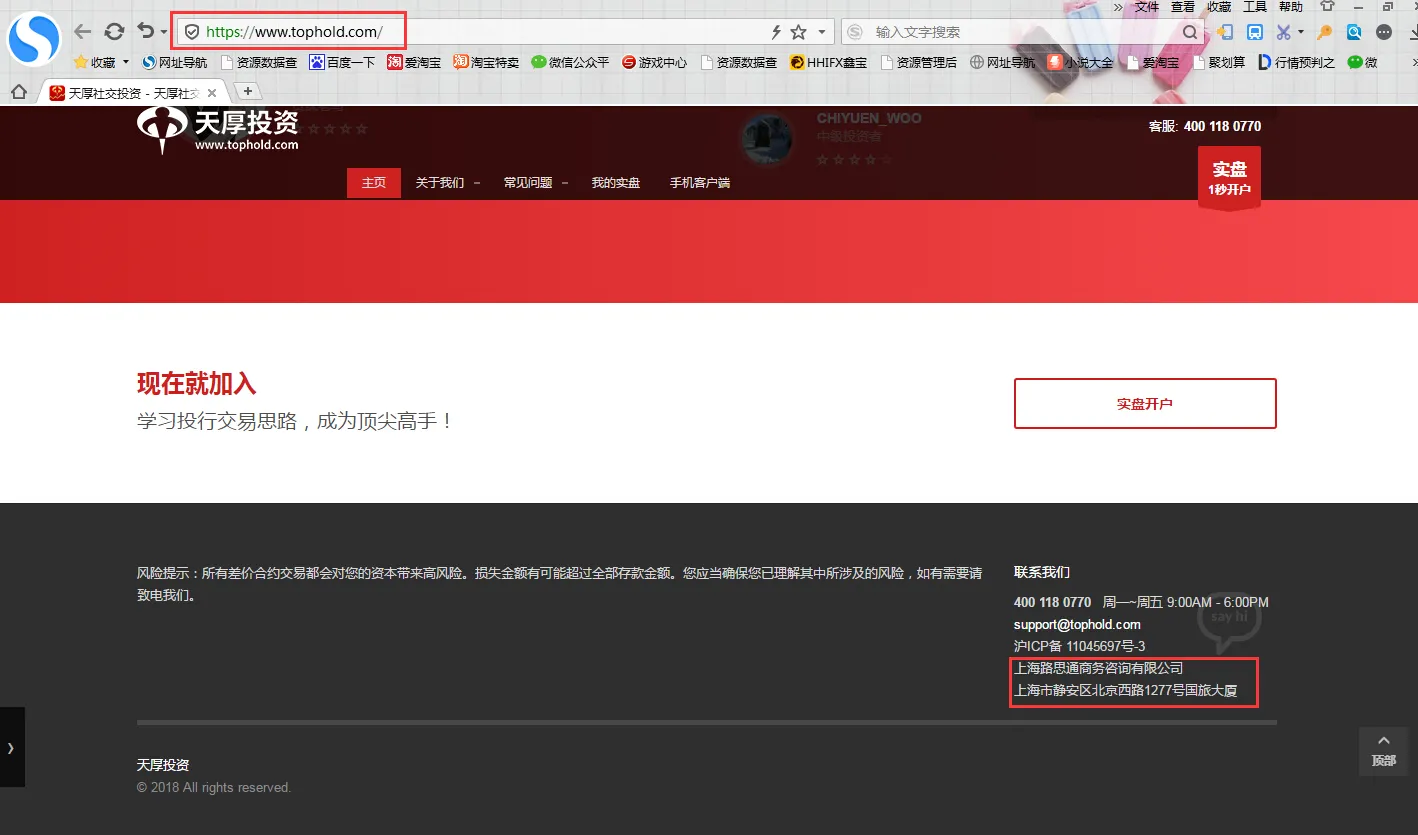Open the 百度一下 bookmark
The image size is (1418, 835).
coord(342,62)
